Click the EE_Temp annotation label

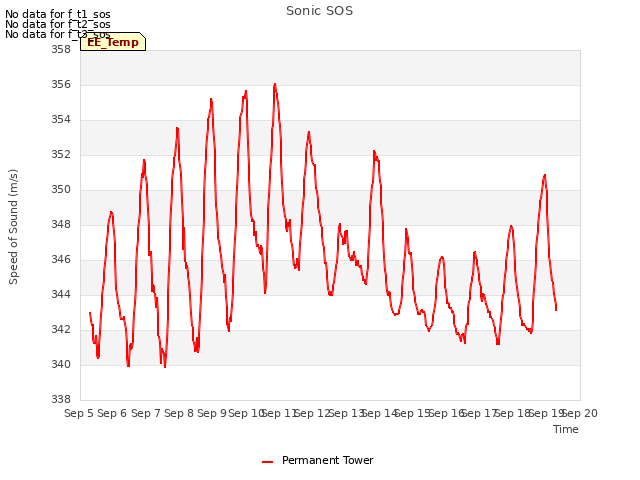click(x=113, y=42)
